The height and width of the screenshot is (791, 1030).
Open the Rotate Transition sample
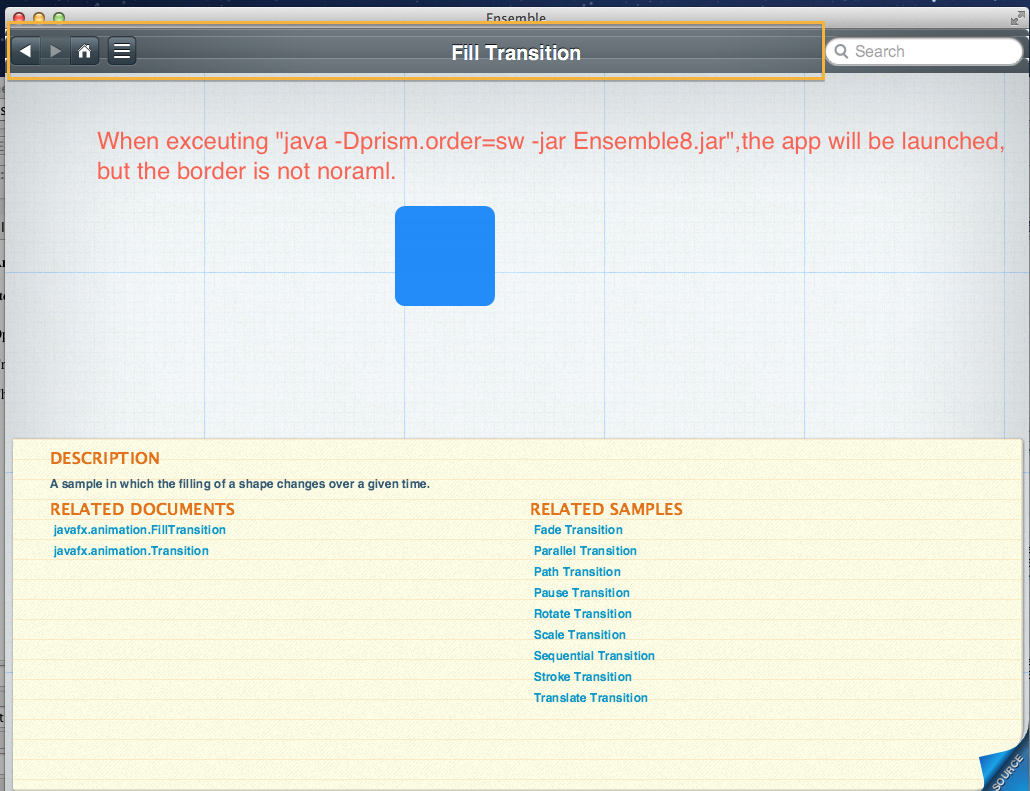tap(583, 614)
